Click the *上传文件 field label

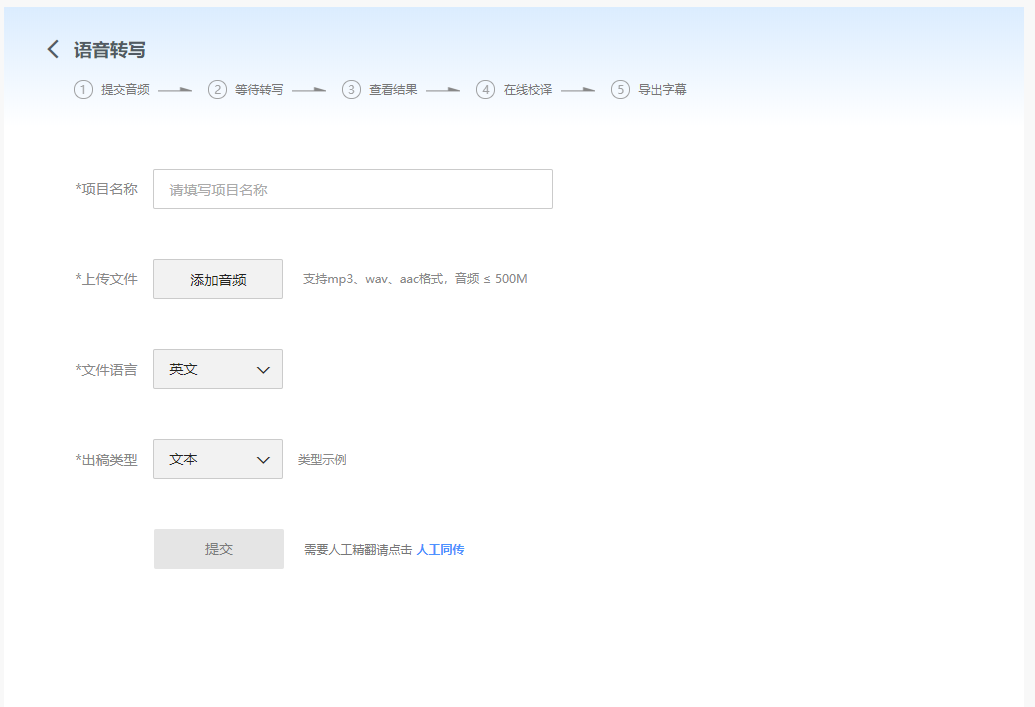(x=106, y=279)
